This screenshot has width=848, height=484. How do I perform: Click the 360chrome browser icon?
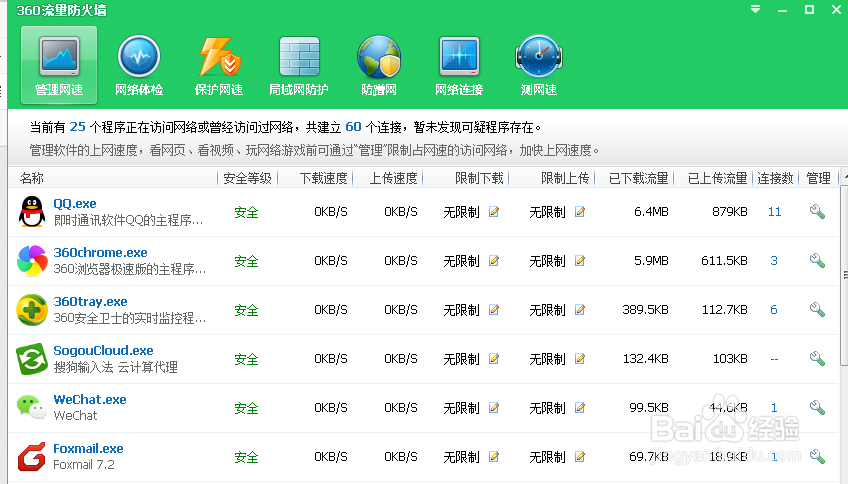tap(32, 261)
